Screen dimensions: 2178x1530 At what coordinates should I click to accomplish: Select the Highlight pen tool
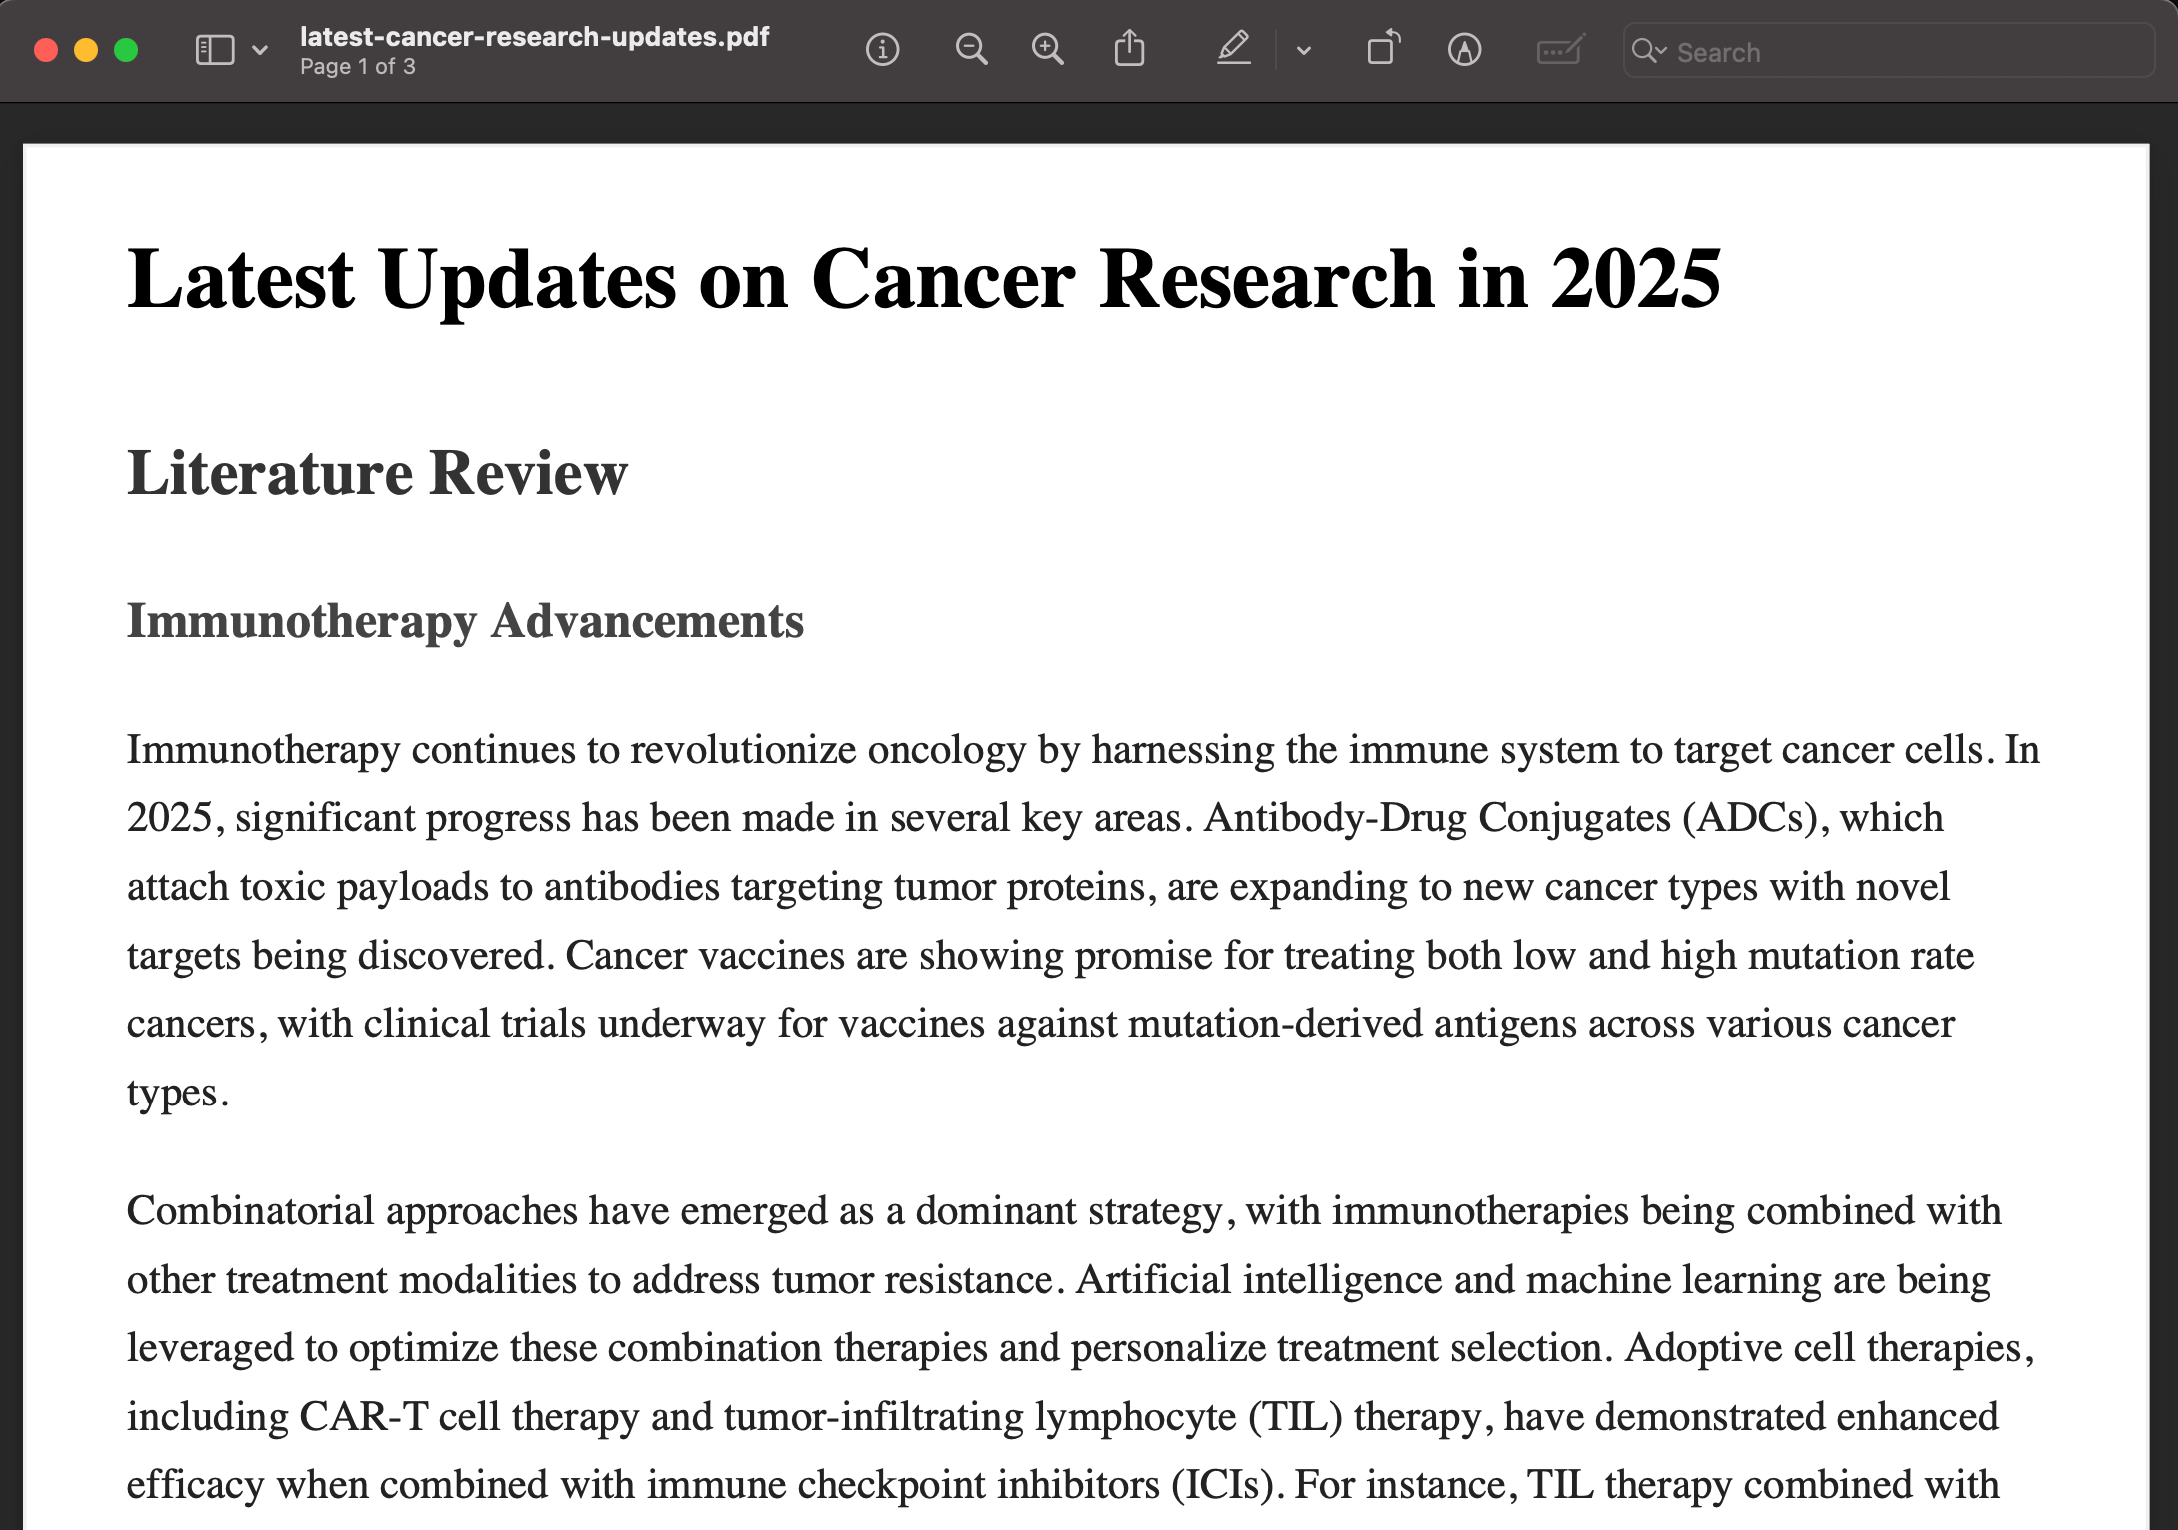coord(1234,48)
